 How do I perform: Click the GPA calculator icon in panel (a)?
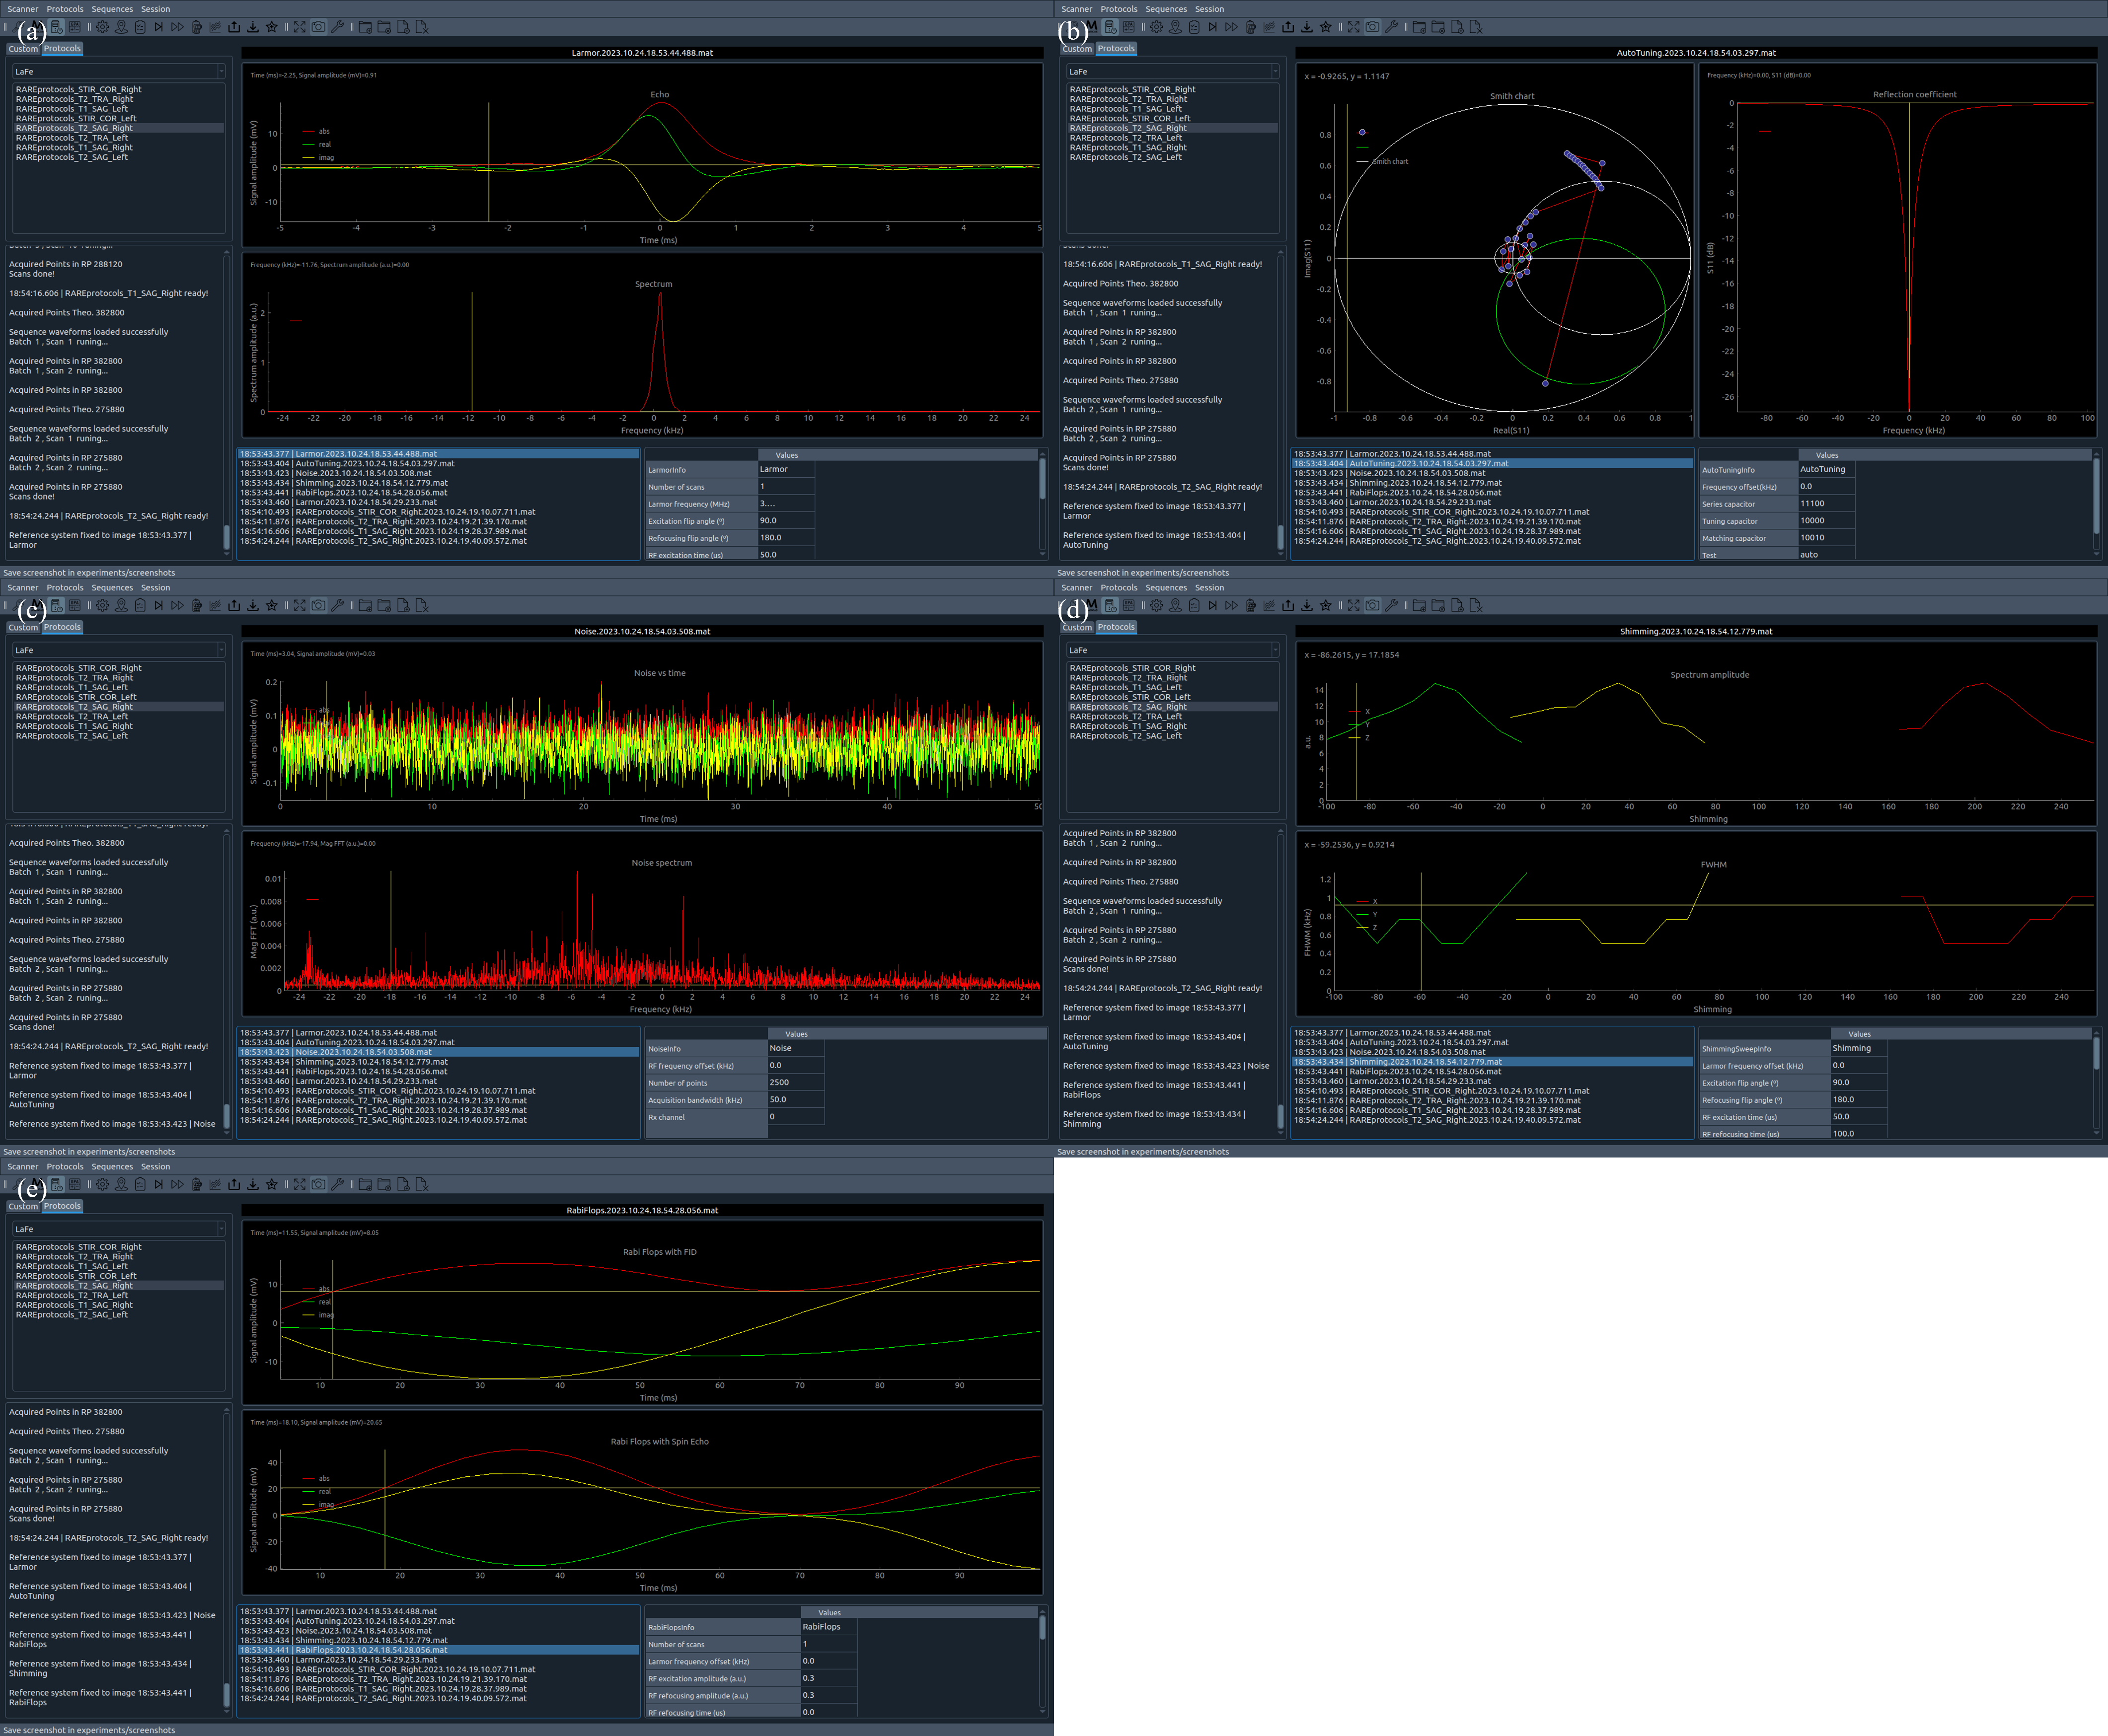tap(75, 27)
